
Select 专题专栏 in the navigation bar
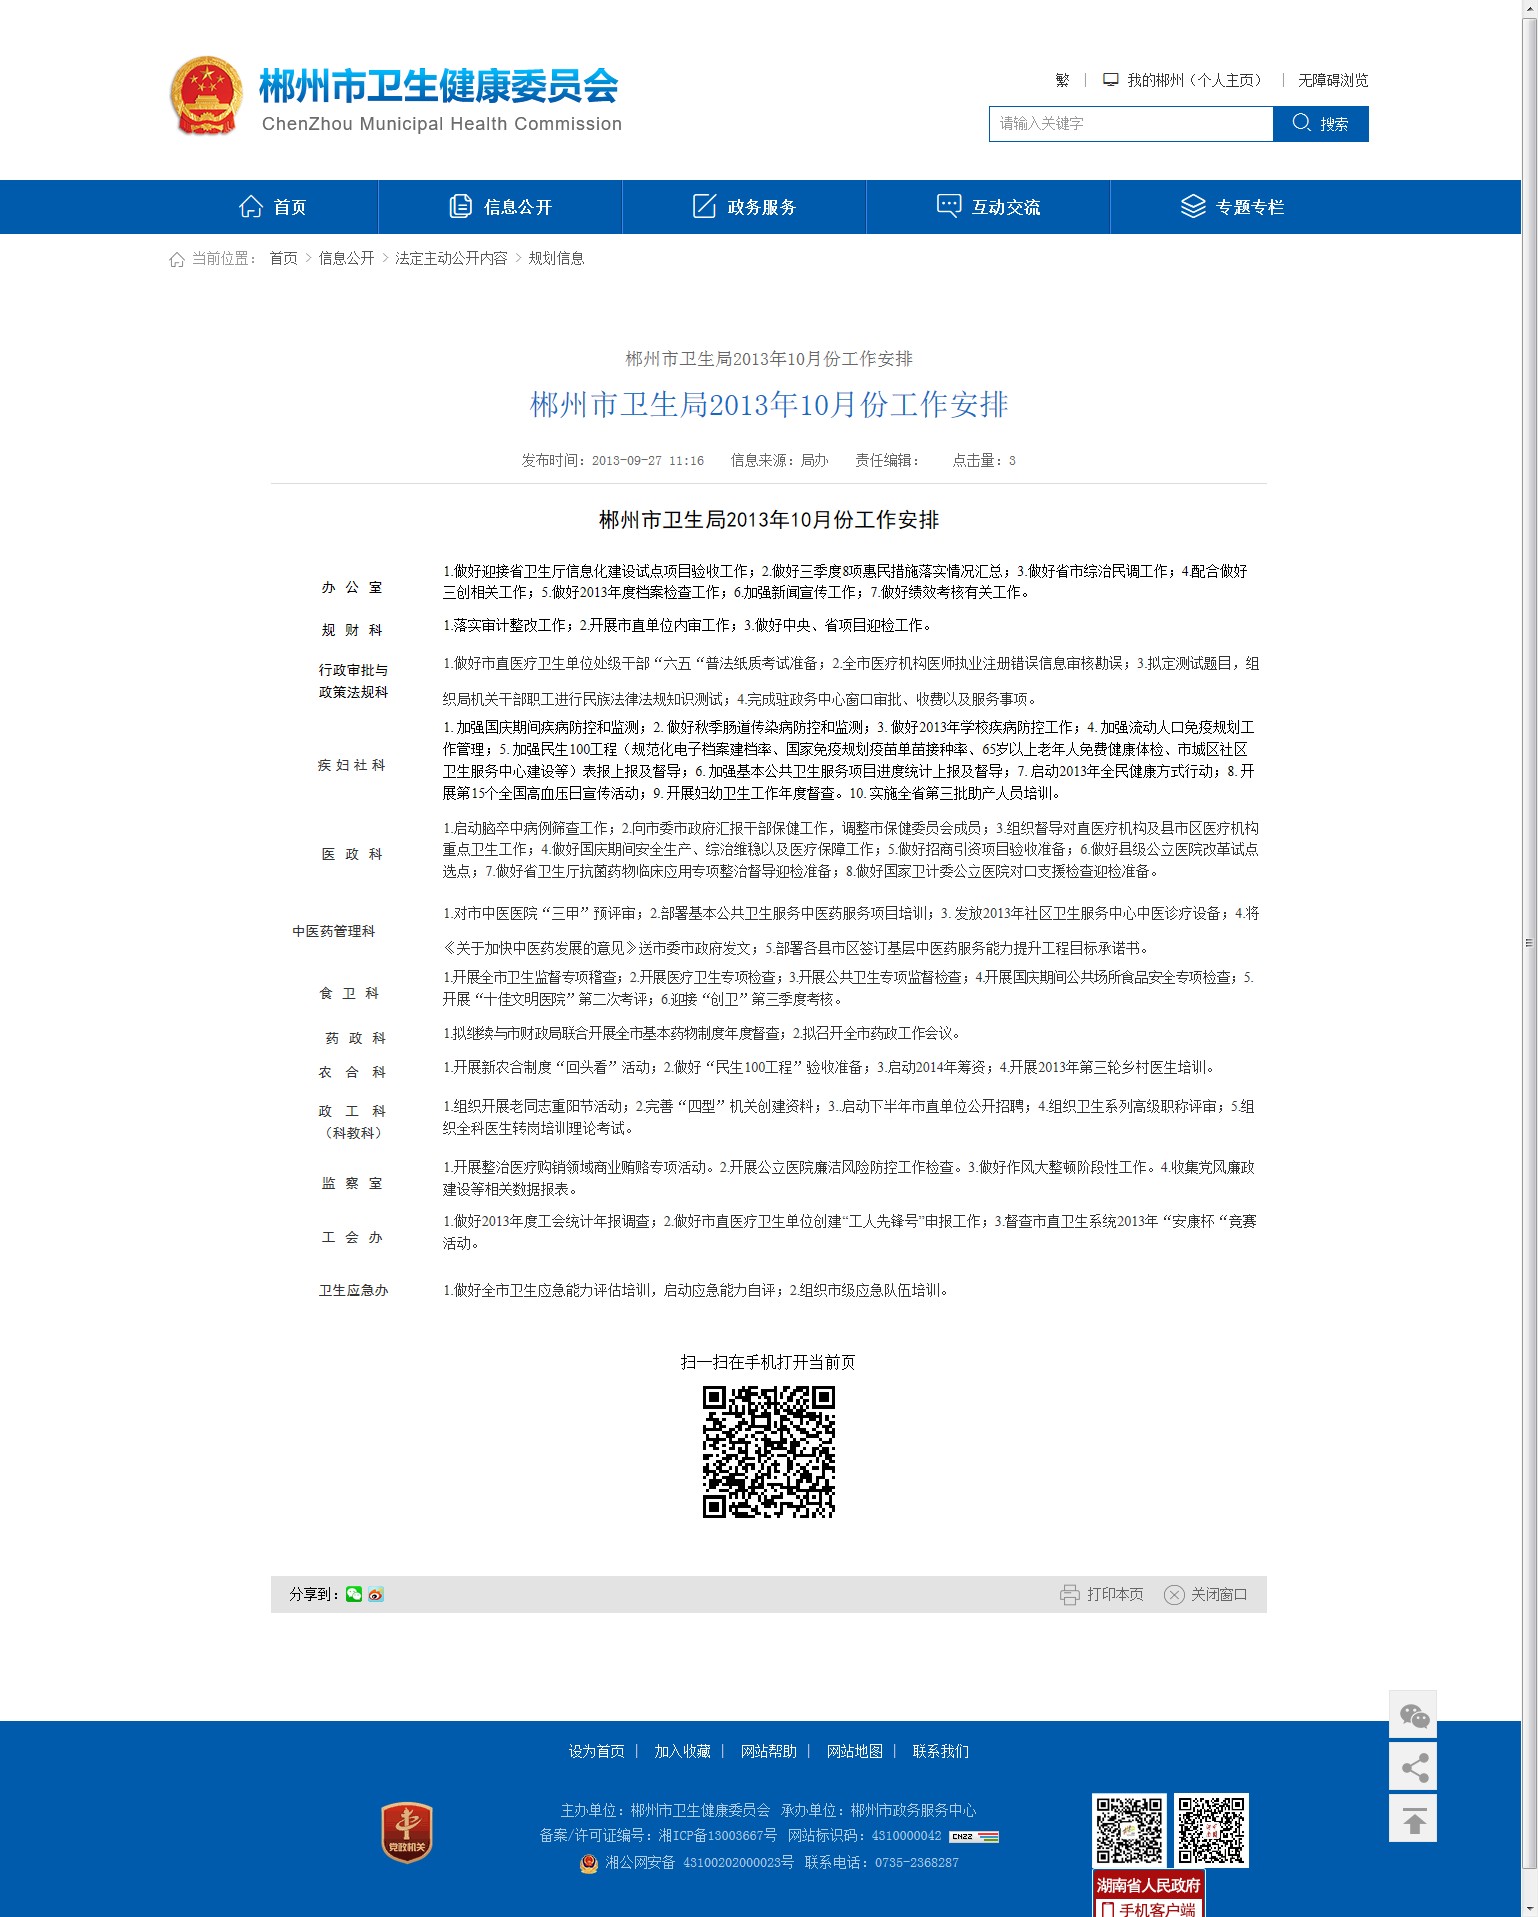click(x=1232, y=207)
